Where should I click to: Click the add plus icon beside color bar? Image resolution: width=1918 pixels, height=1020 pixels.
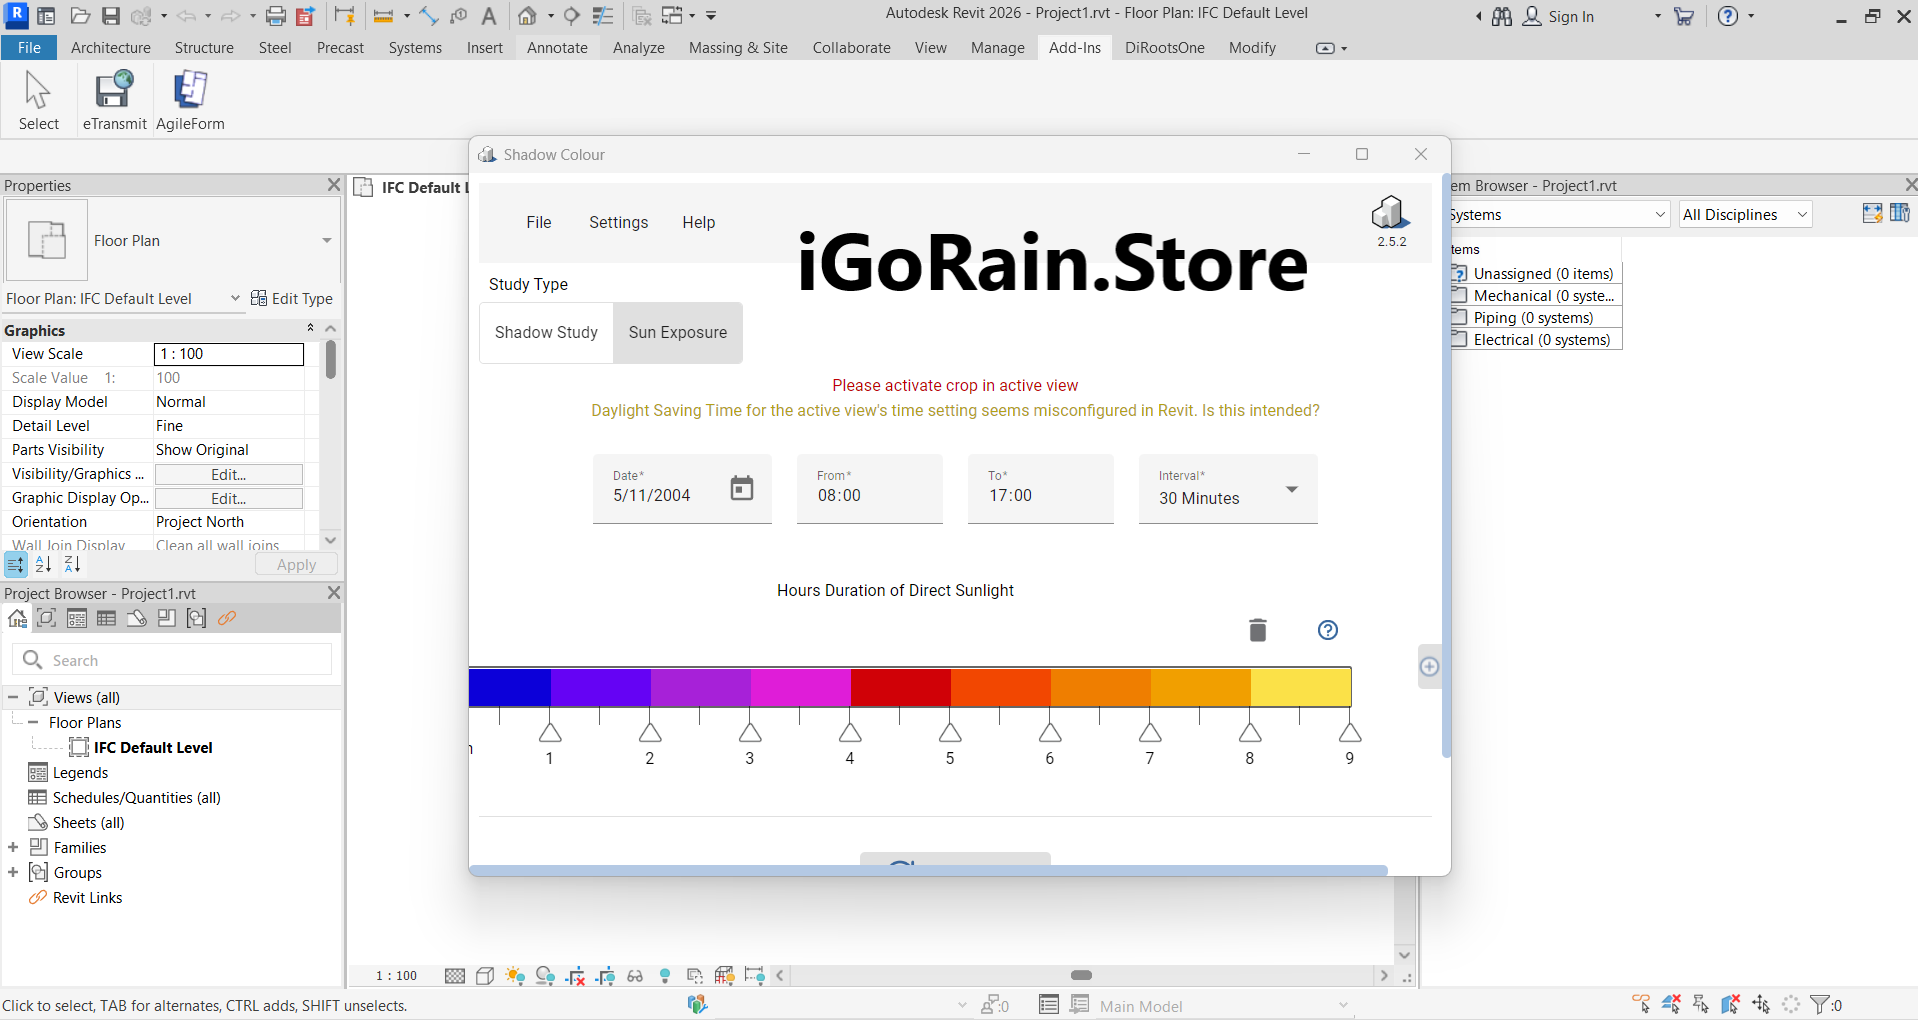1429,667
